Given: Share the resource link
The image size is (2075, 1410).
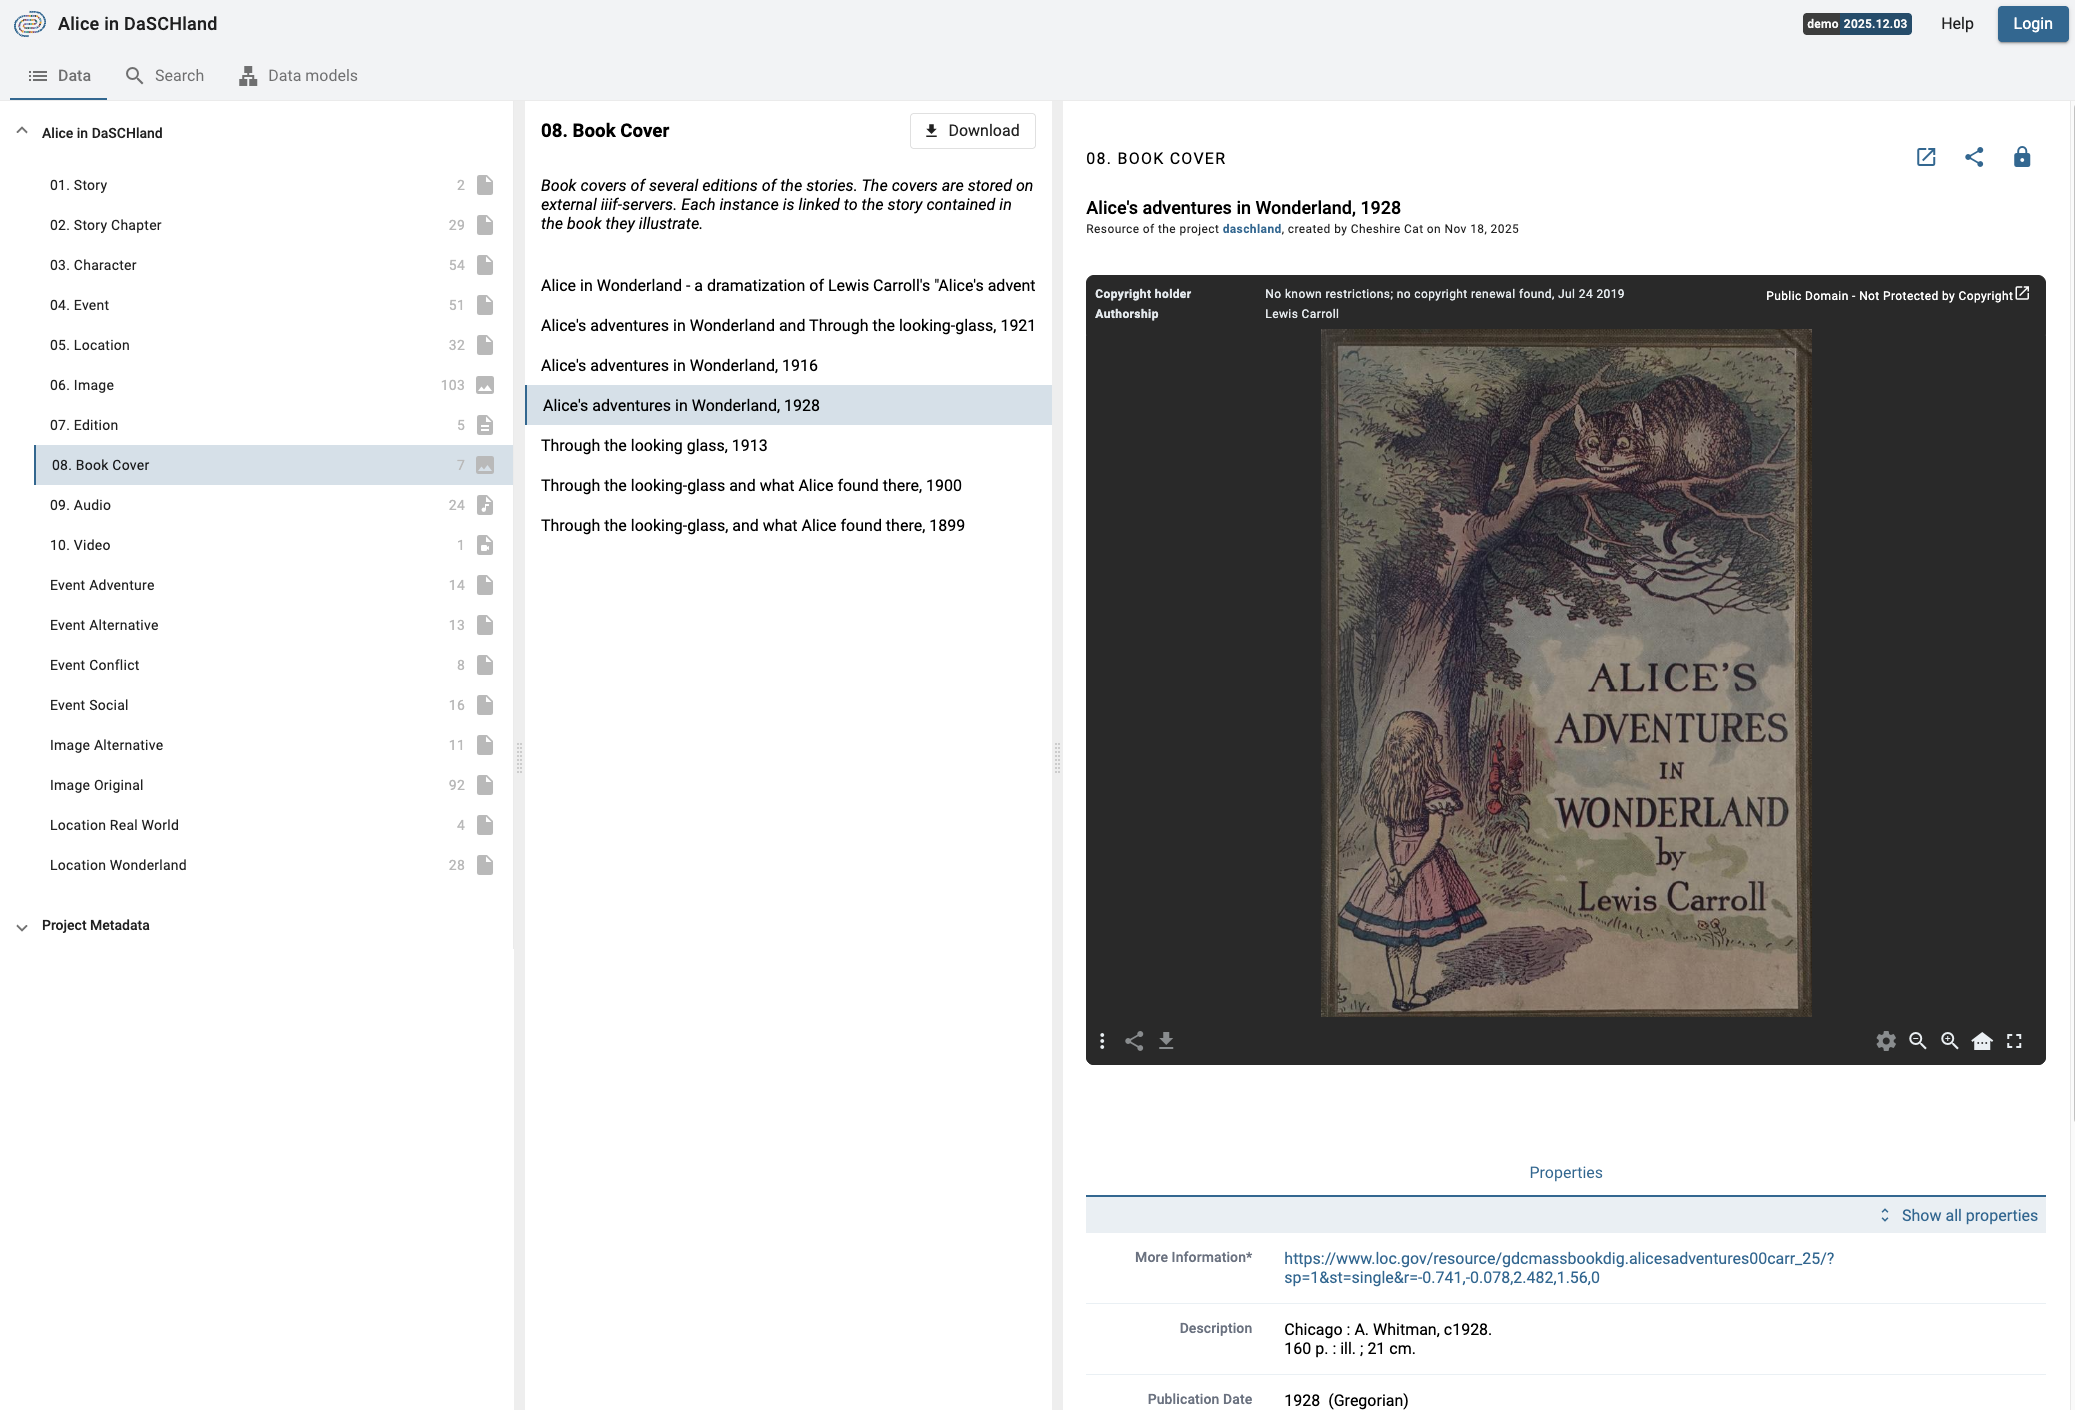Looking at the screenshot, I should tap(1974, 157).
